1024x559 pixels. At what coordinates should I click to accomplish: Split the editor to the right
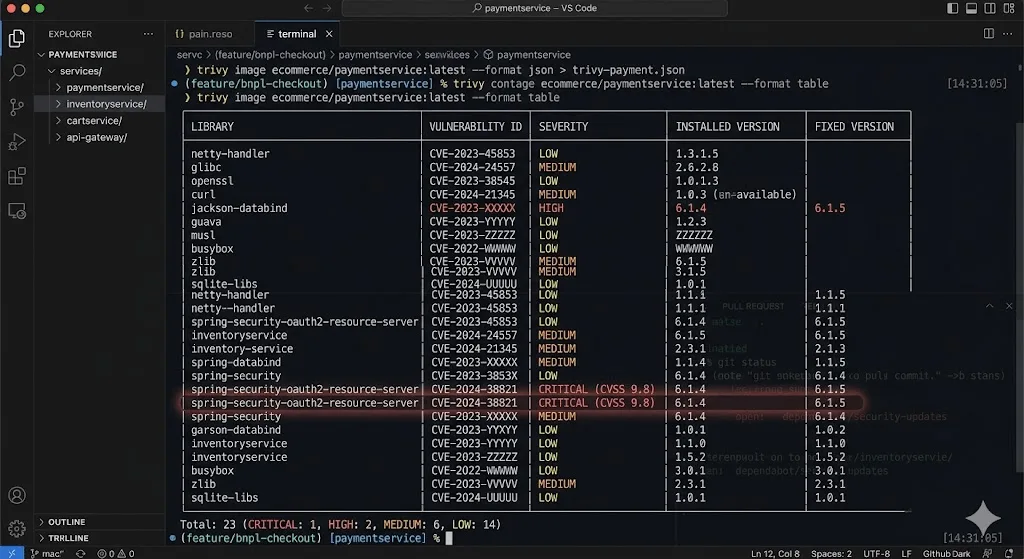(989, 33)
